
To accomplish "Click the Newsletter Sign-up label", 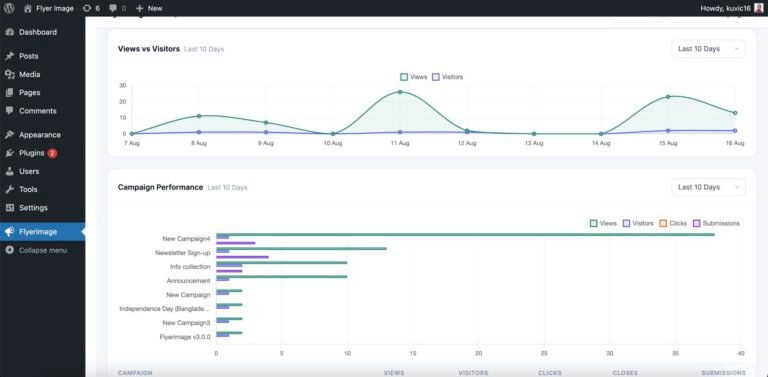I will [x=183, y=253].
